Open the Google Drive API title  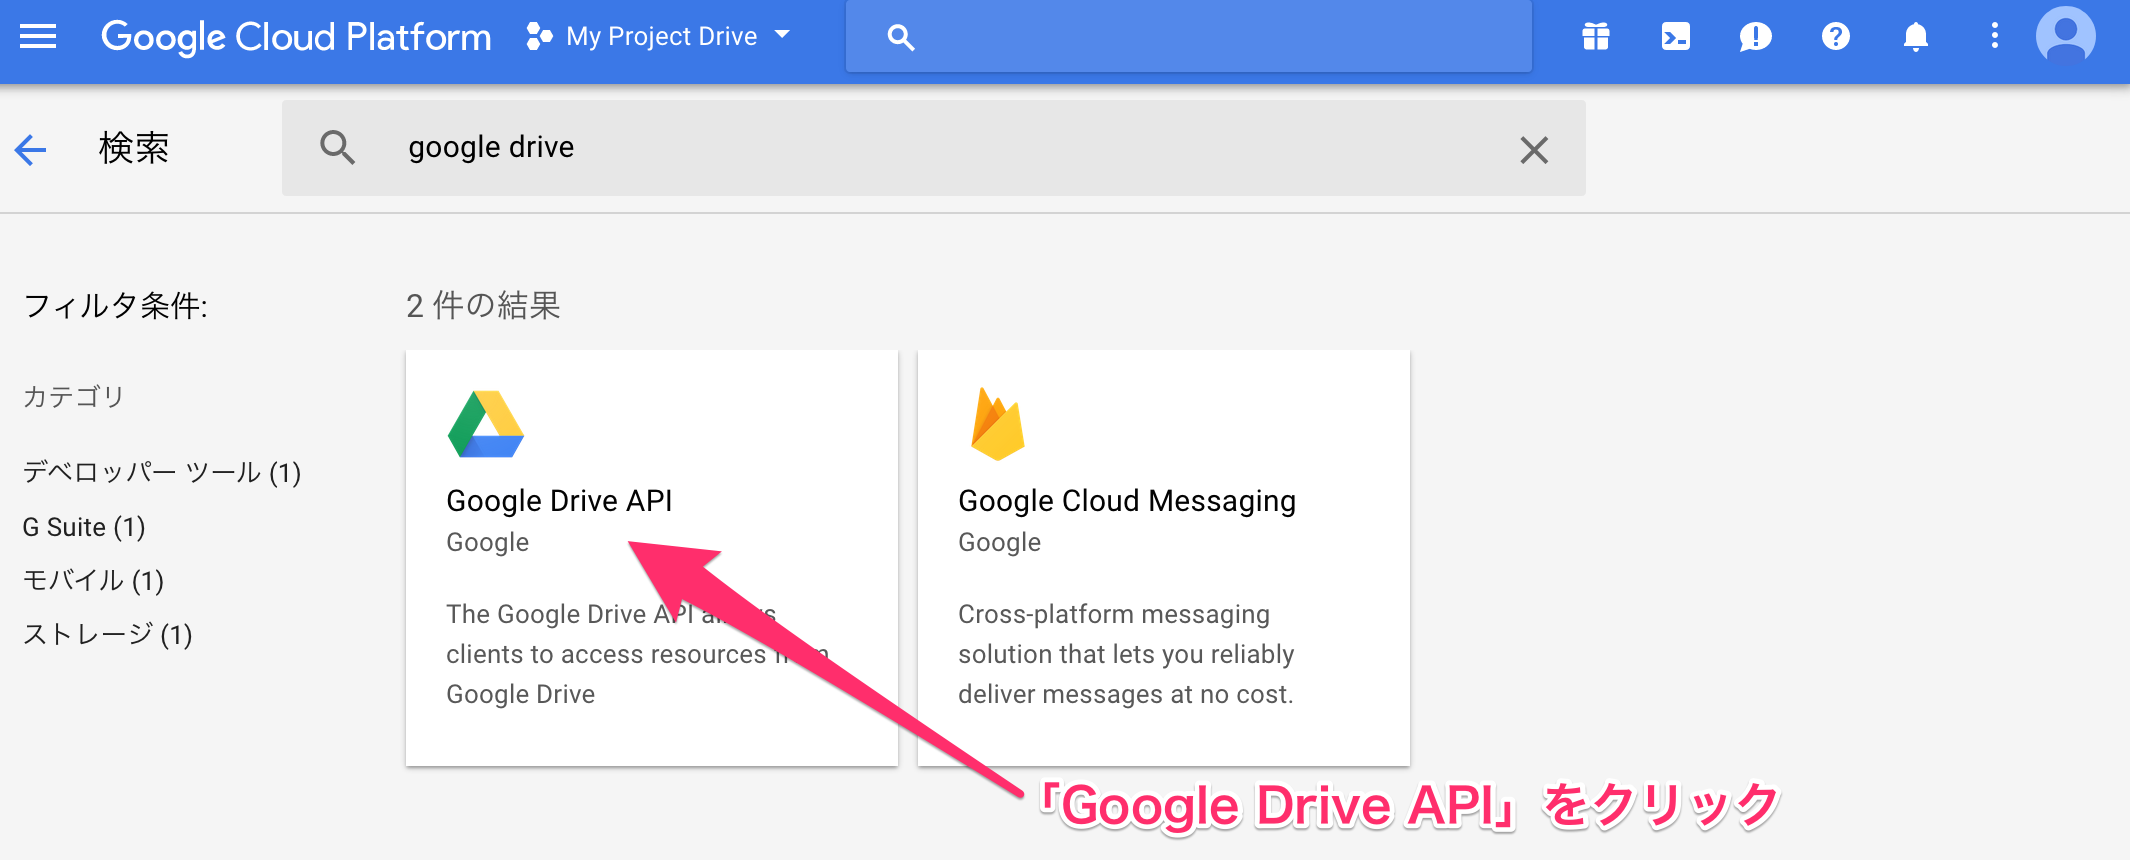click(559, 500)
